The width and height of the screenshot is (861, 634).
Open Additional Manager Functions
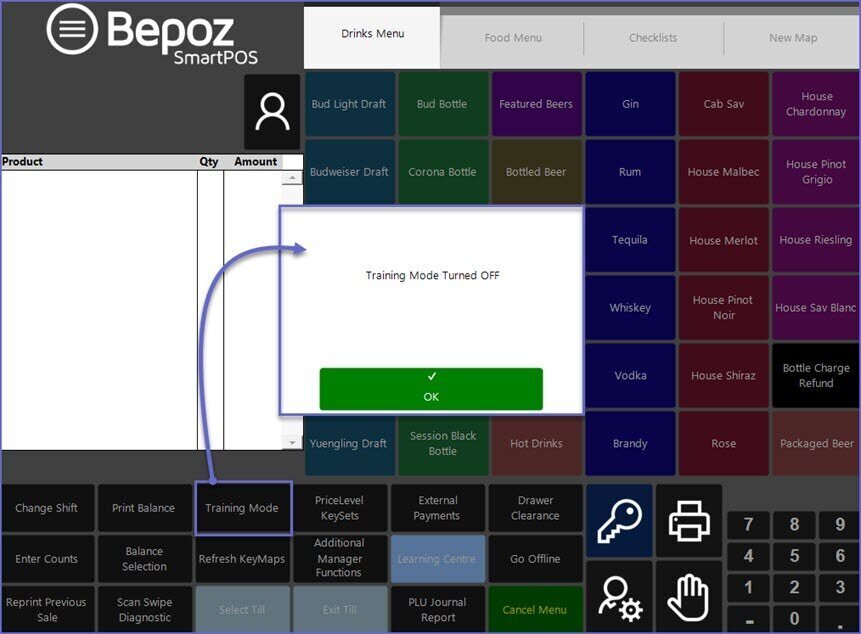point(339,558)
